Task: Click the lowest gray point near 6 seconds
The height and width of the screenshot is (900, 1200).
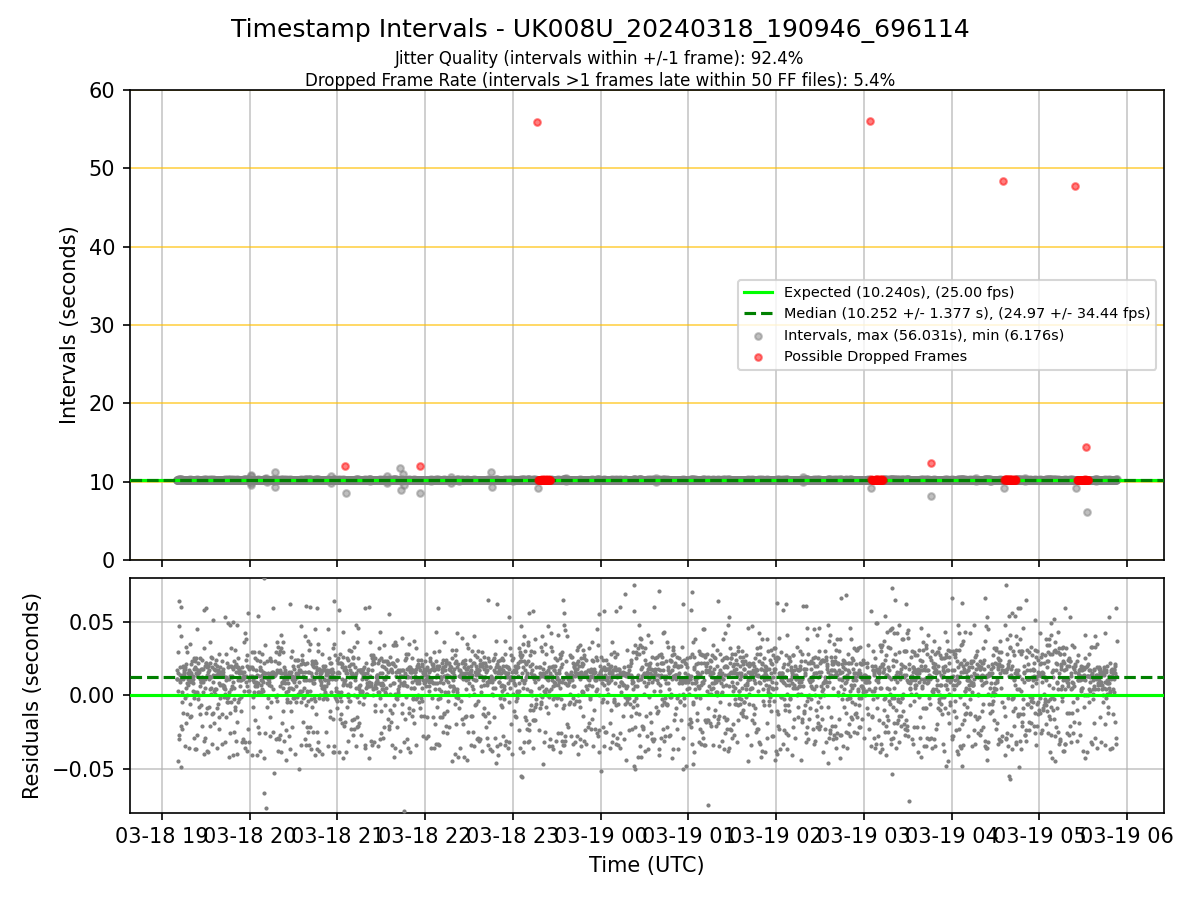Action: [1087, 512]
